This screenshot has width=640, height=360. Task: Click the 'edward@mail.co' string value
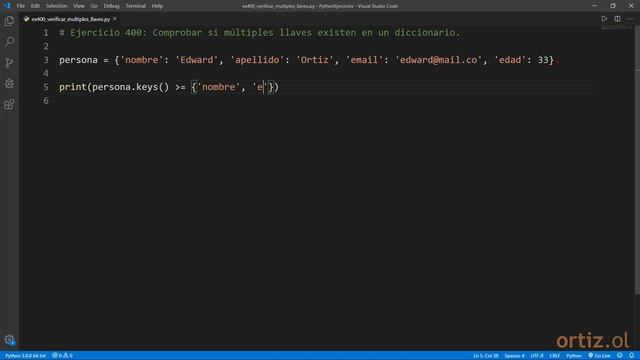tap(438, 60)
